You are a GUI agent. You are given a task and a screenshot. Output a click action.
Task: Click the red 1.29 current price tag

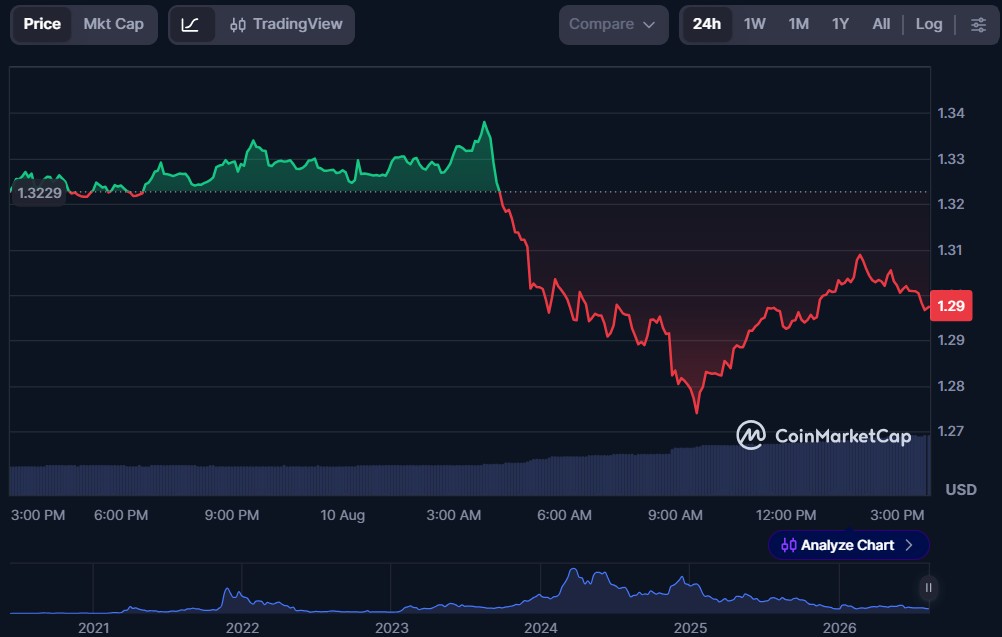tap(952, 305)
